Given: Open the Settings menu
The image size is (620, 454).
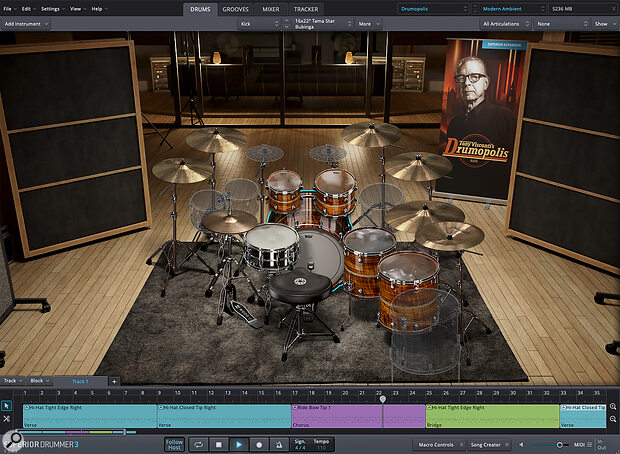Looking at the screenshot, I should (x=53, y=9).
